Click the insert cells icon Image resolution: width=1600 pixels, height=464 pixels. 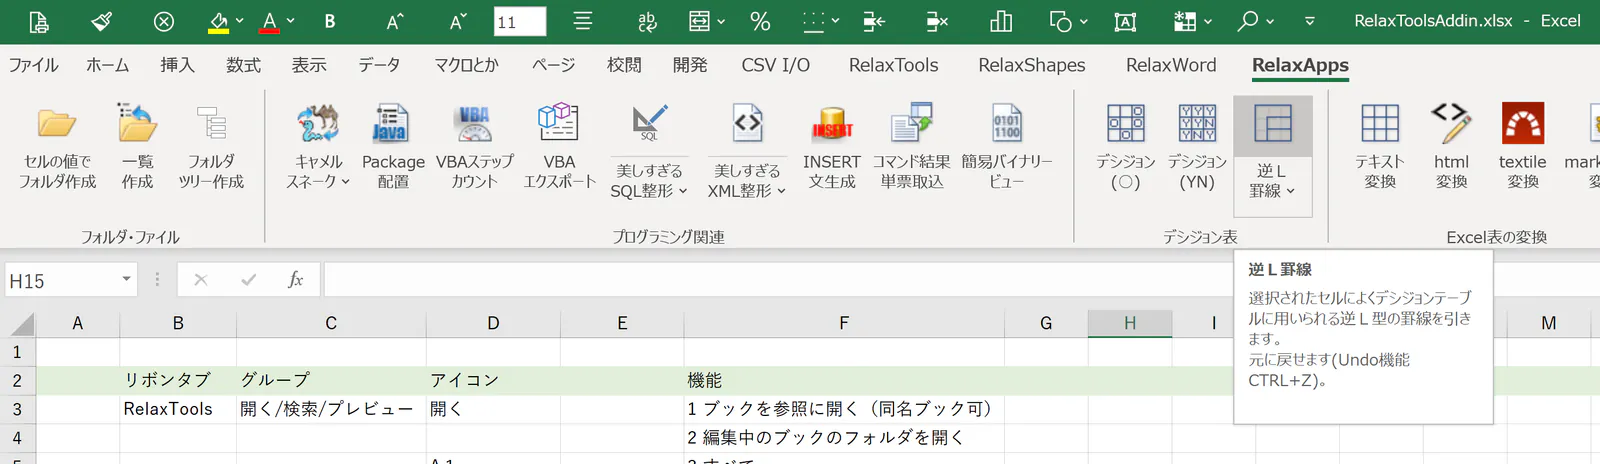[x=874, y=21]
